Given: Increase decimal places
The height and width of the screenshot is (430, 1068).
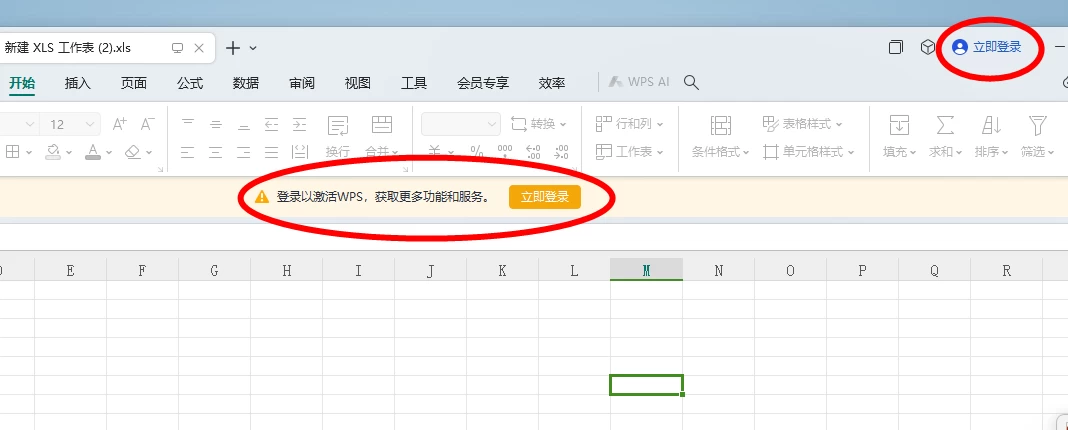Looking at the screenshot, I should click(533, 151).
